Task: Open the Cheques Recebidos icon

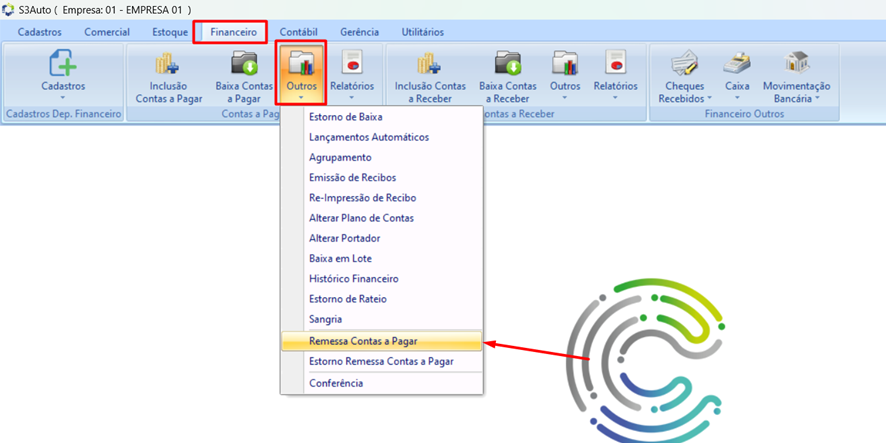Action: pos(684,66)
